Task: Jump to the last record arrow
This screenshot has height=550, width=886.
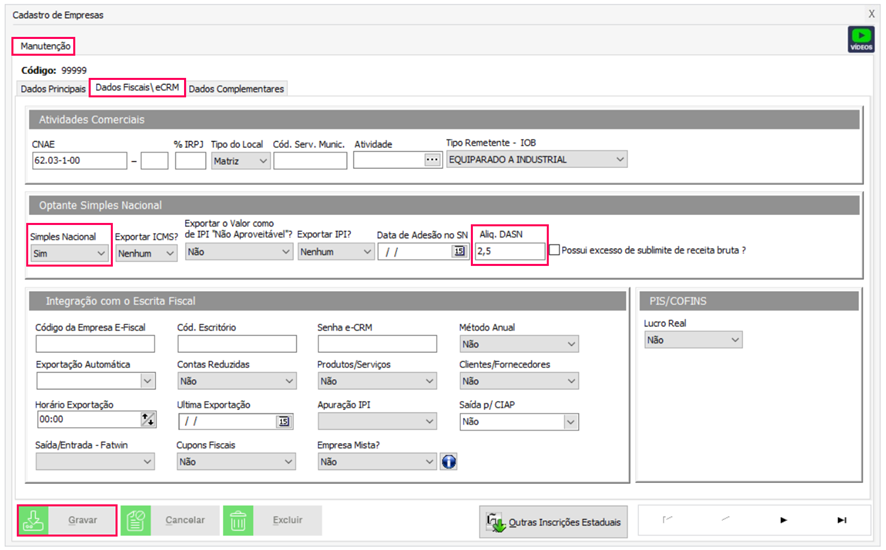Action: [841, 520]
